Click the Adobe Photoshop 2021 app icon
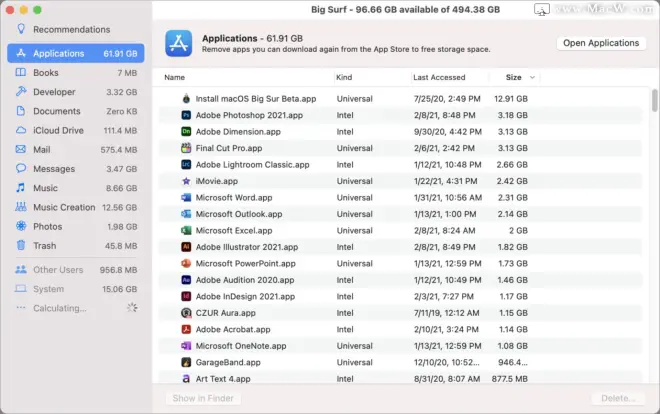The width and height of the screenshot is (660, 414). [x=186, y=115]
